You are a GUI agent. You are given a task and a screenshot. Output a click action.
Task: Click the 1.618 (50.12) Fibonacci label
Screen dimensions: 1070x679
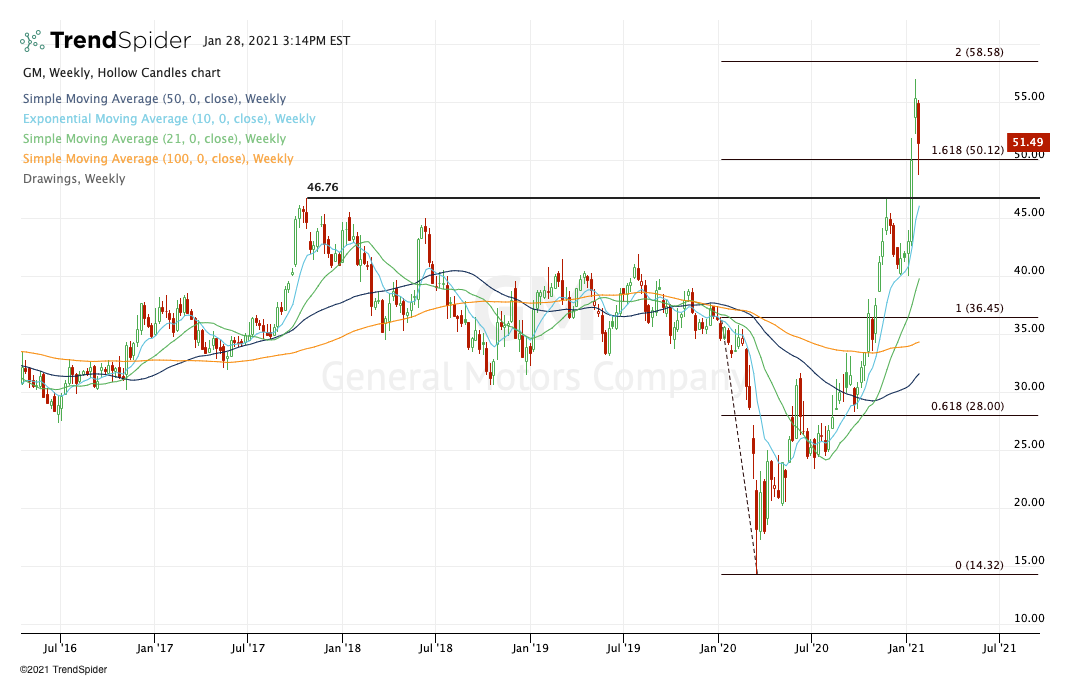(968, 150)
